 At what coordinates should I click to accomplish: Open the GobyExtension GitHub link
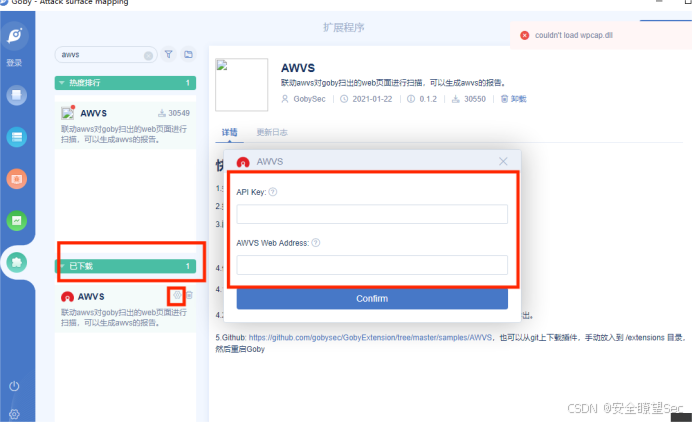click(370, 337)
